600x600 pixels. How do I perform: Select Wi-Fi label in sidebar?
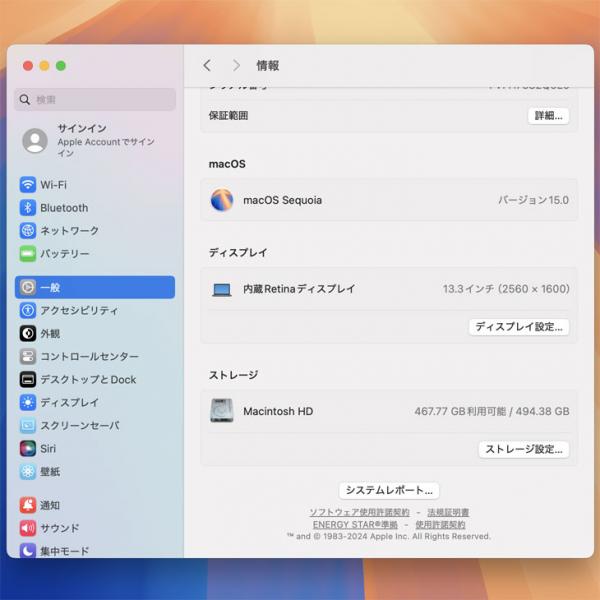[54, 185]
